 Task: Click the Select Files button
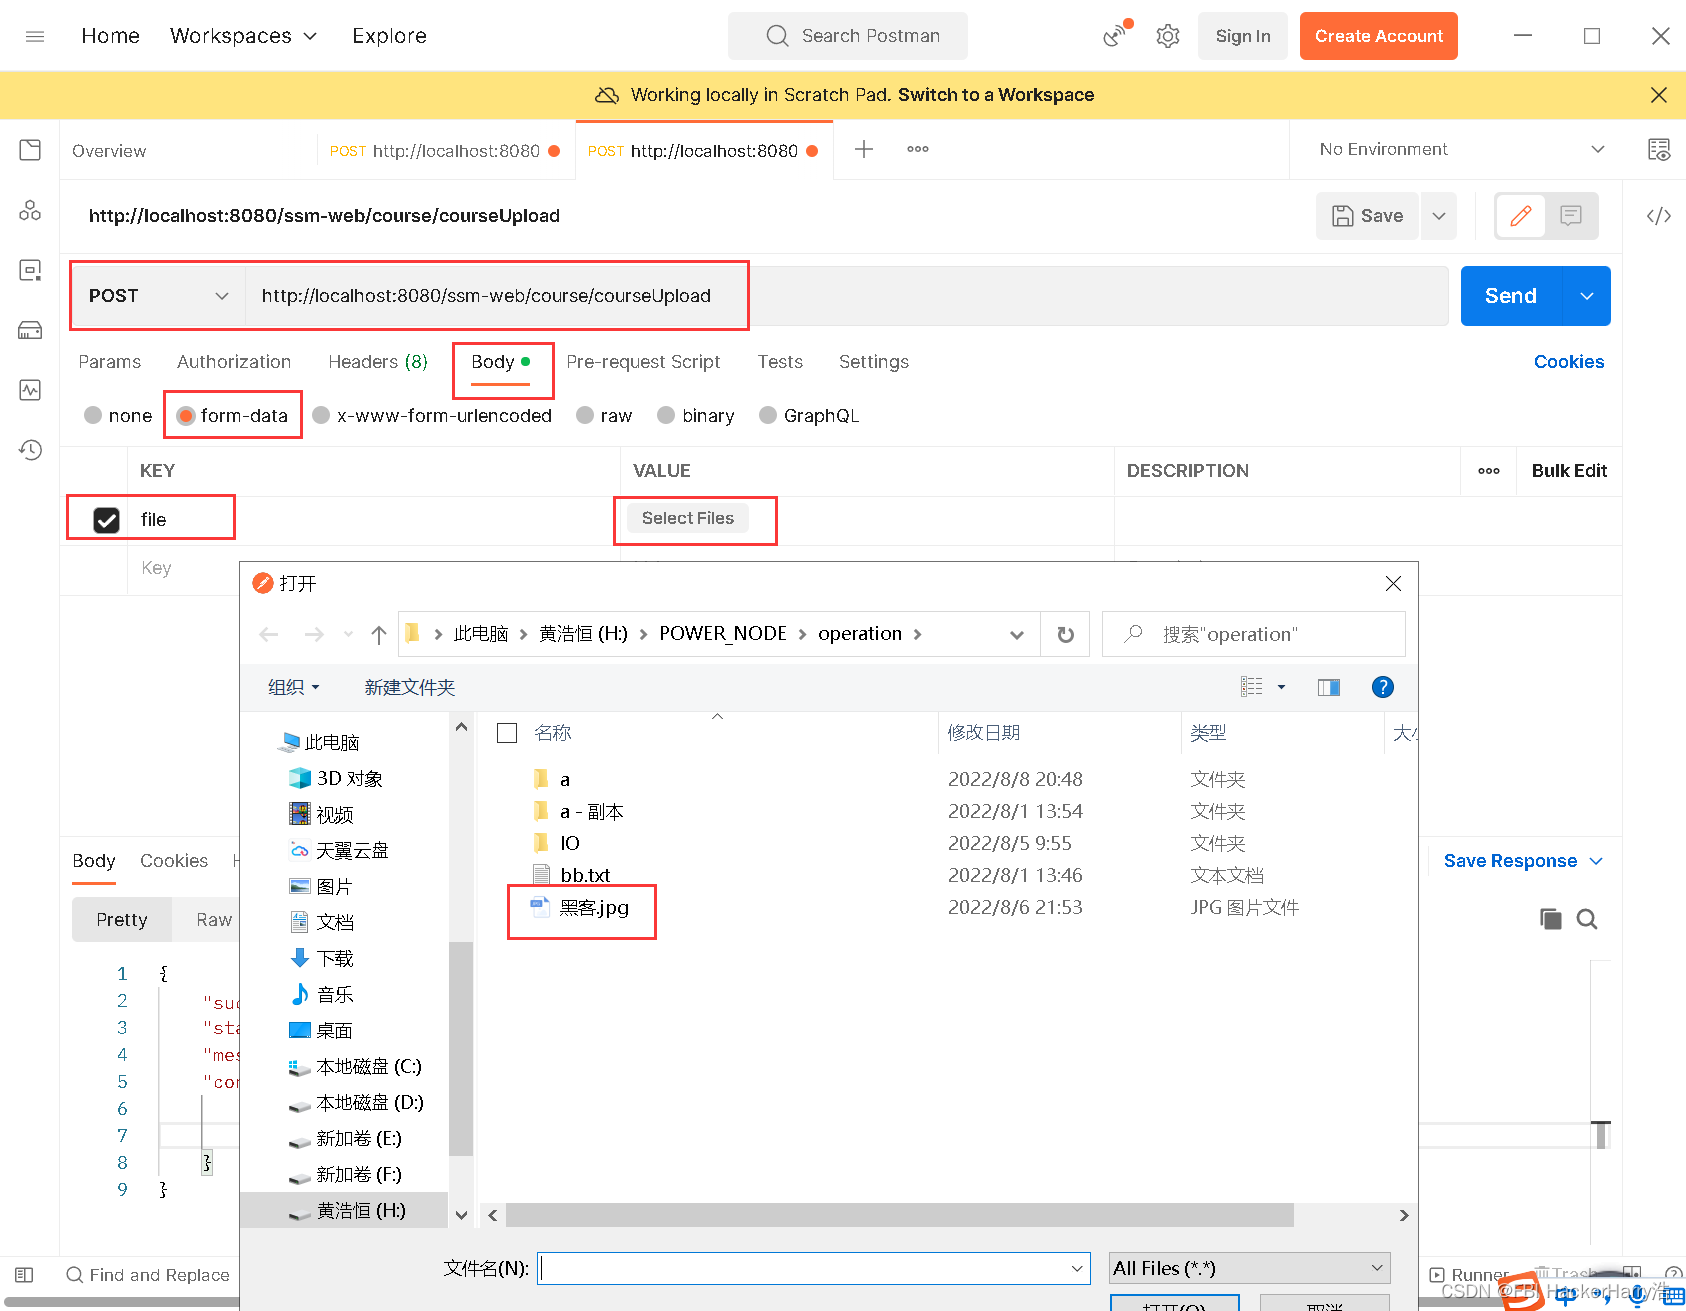click(x=688, y=518)
